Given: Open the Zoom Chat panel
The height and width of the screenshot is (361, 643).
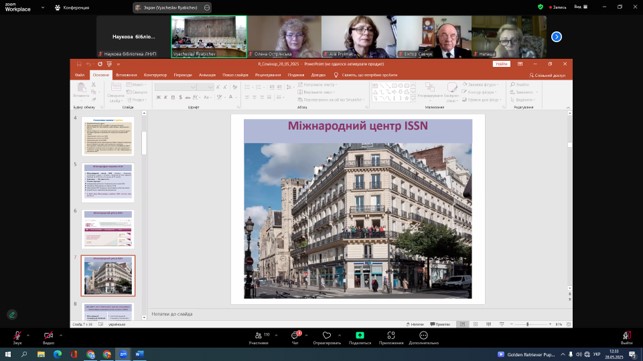Looking at the screenshot, I should [x=295, y=337].
